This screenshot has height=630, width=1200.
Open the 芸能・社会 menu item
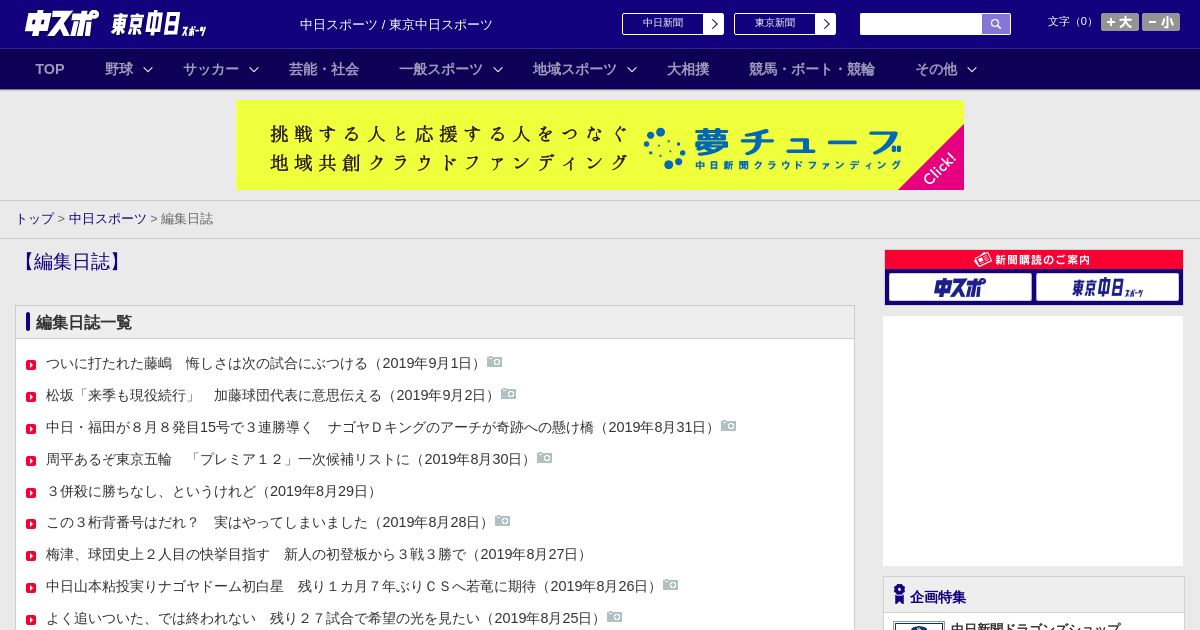324,69
